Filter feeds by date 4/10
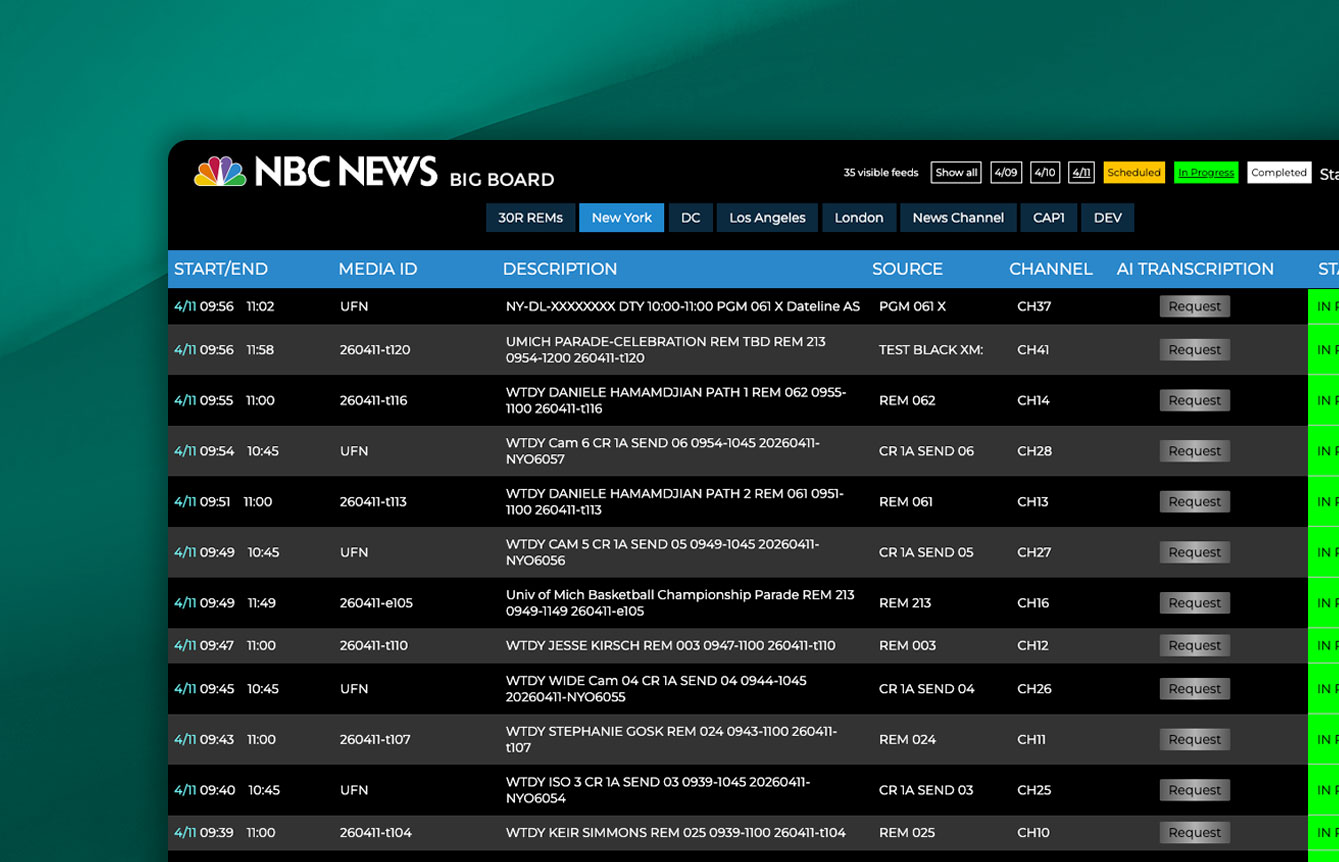The width and height of the screenshot is (1339, 862). pos(1044,171)
